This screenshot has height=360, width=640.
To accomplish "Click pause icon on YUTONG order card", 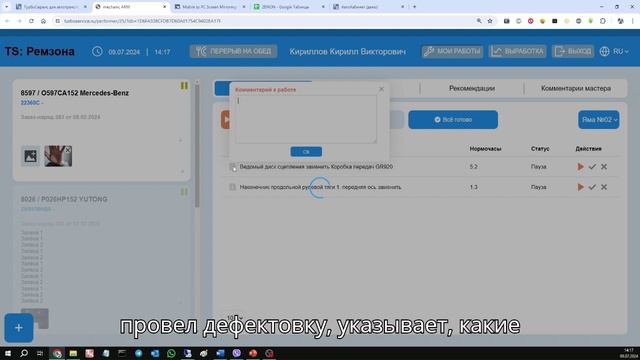I will pyautogui.click(x=184, y=192).
